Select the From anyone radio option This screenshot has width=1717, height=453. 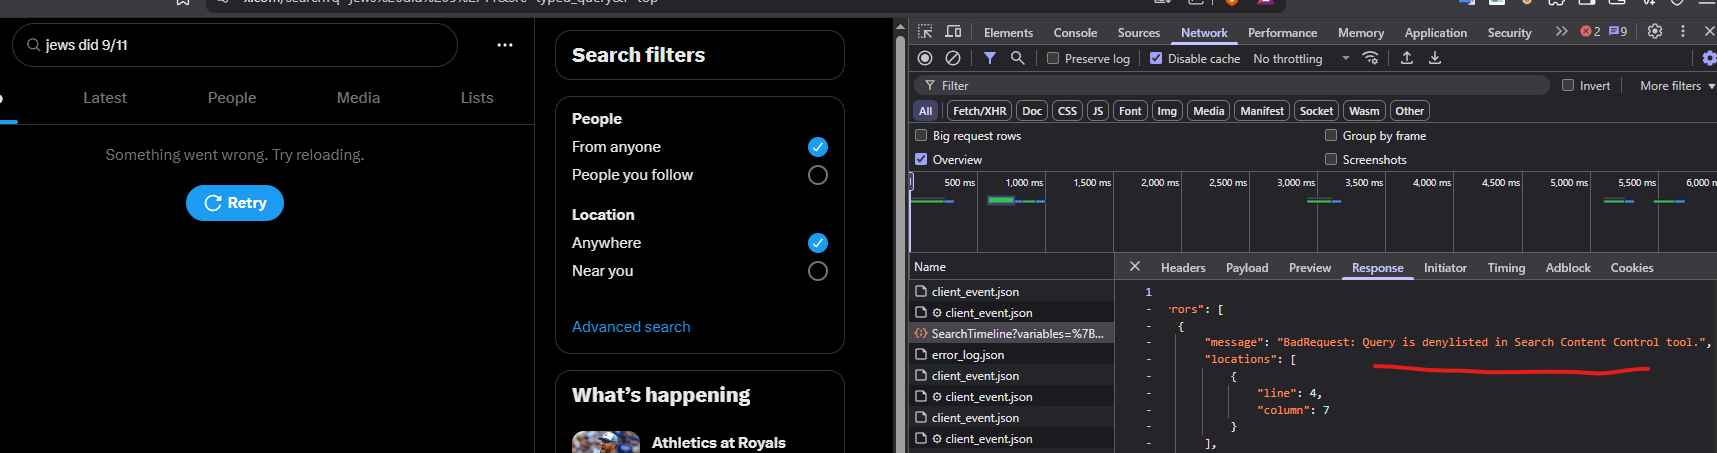coord(817,147)
